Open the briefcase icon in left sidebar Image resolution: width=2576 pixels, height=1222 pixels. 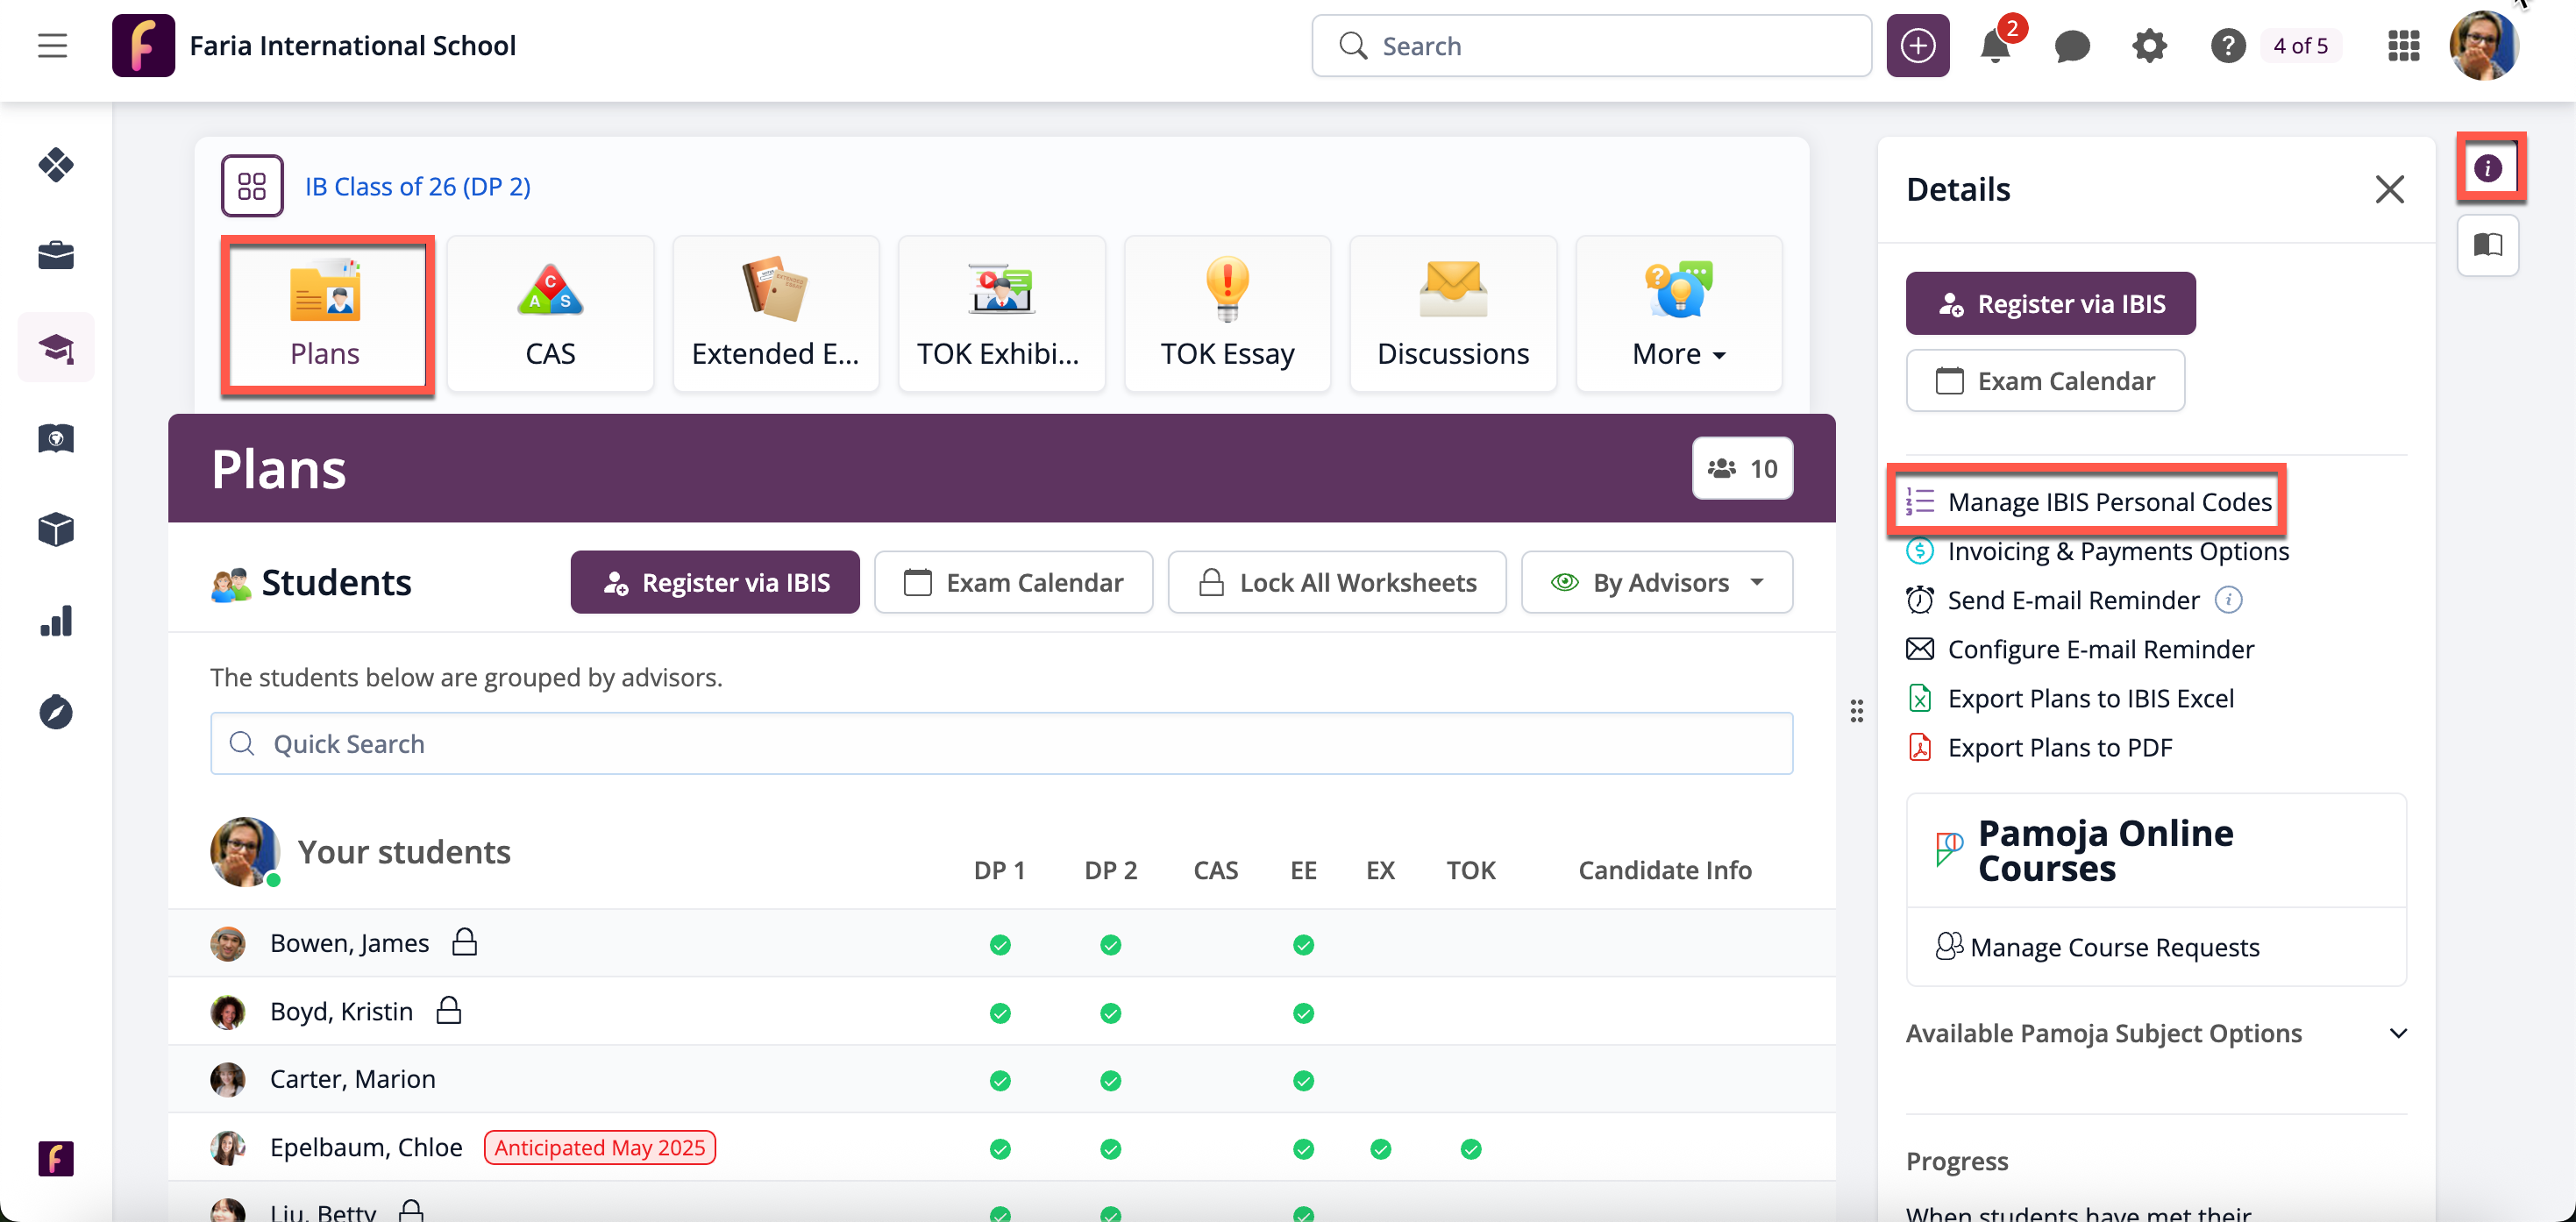(x=56, y=256)
